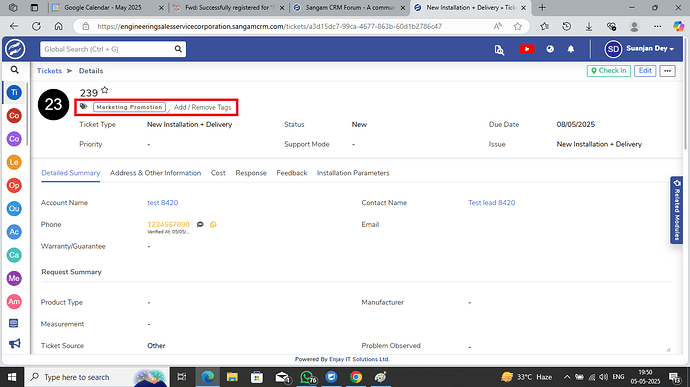Star ticket 239 as favorite

(104, 90)
